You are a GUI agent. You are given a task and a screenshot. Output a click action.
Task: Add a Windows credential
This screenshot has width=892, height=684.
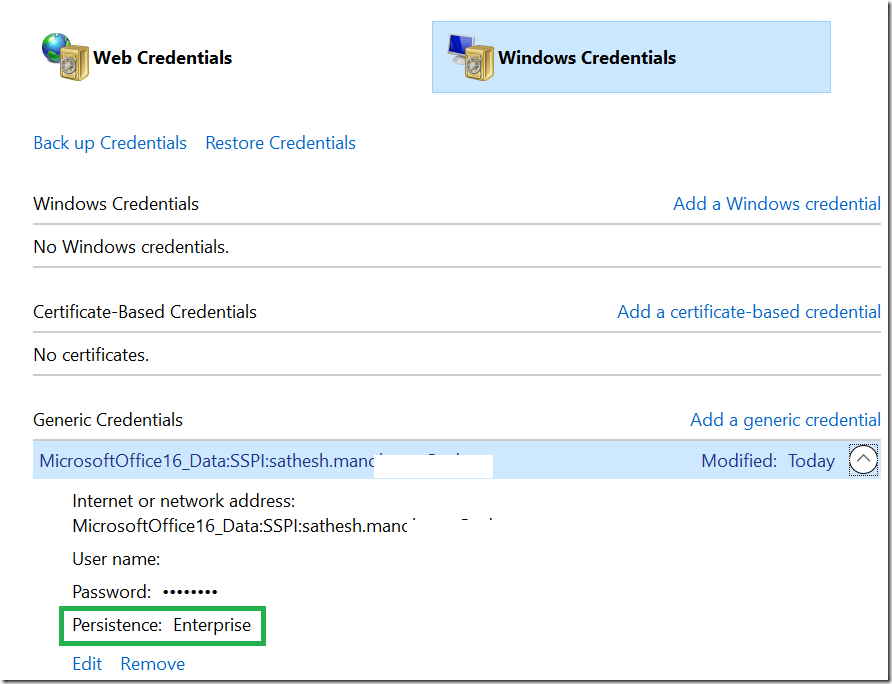tap(777, 204)
